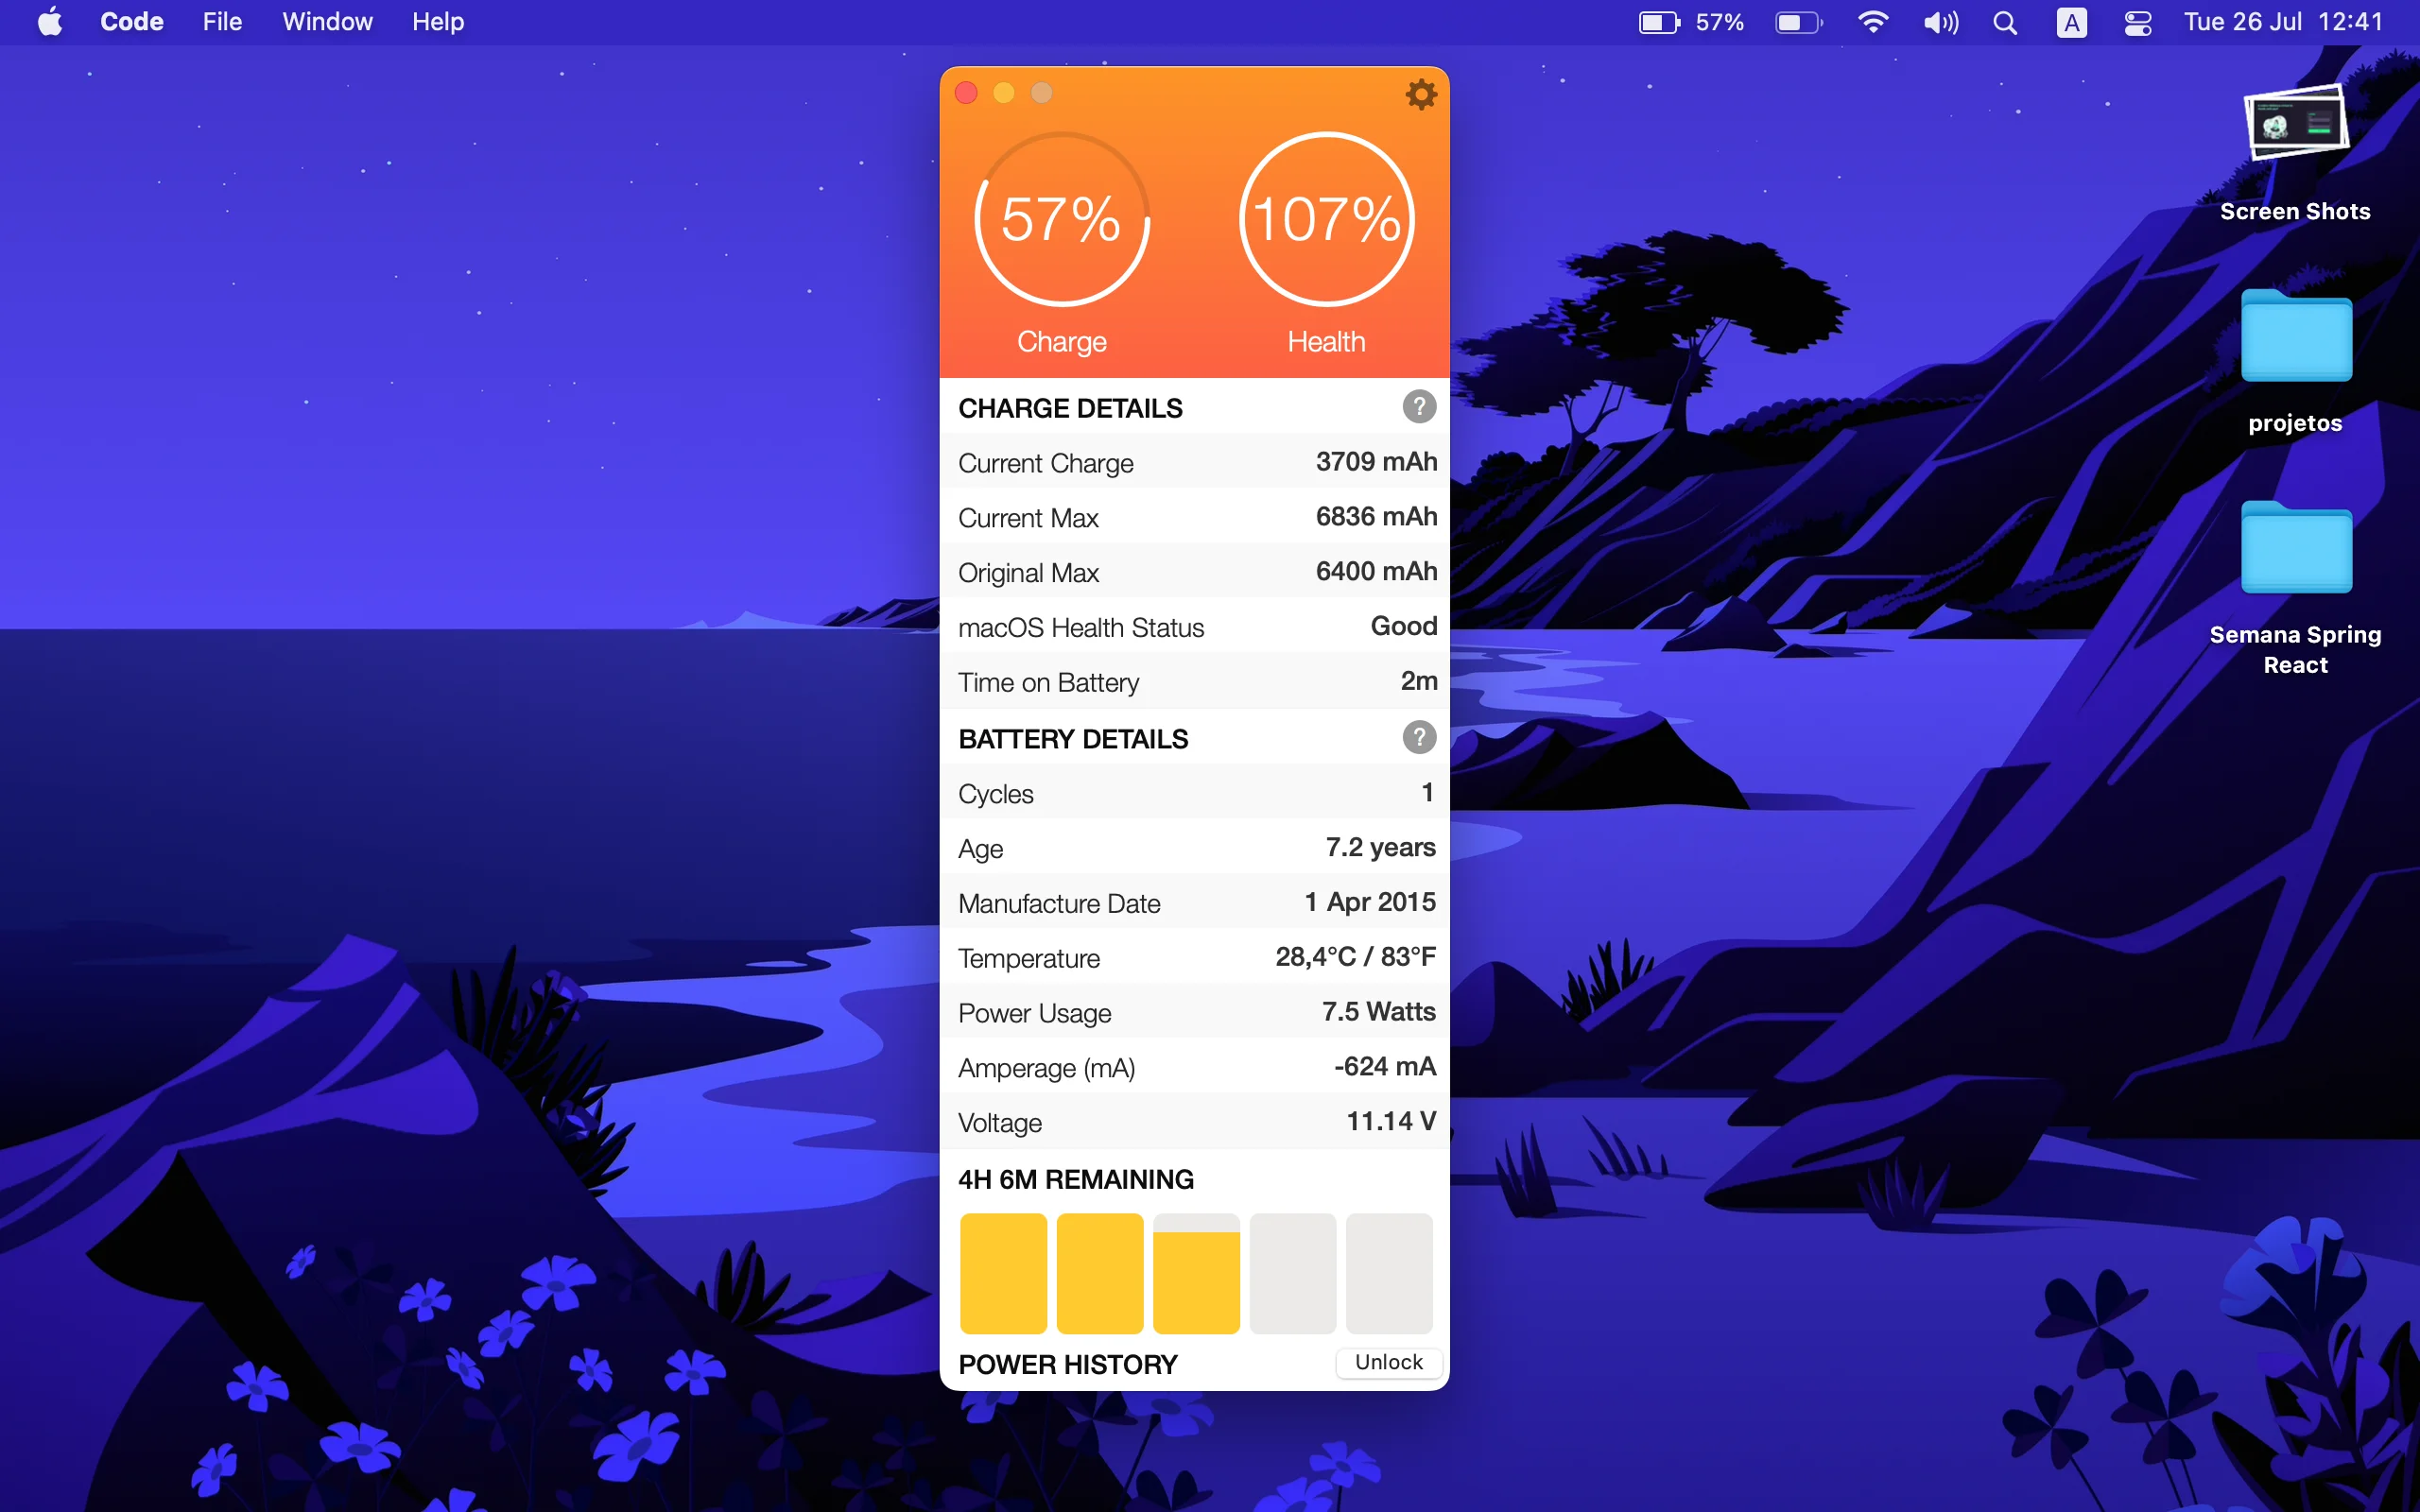Viewport: 2420px width, 1512px height.
Task: Click the 57% Charge circle
Action: tap(1061, 220)
